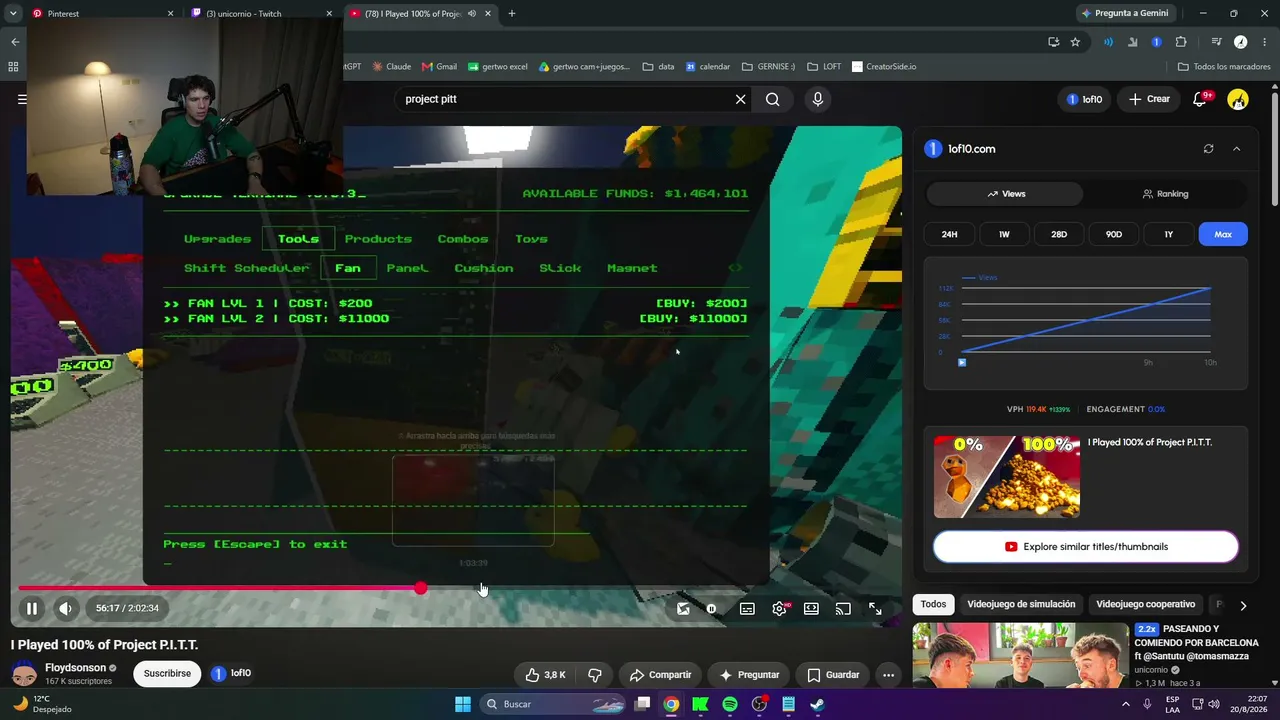Toggle subtitles on the player
The height and width of the screenshot is (720, 1280).
747,608
